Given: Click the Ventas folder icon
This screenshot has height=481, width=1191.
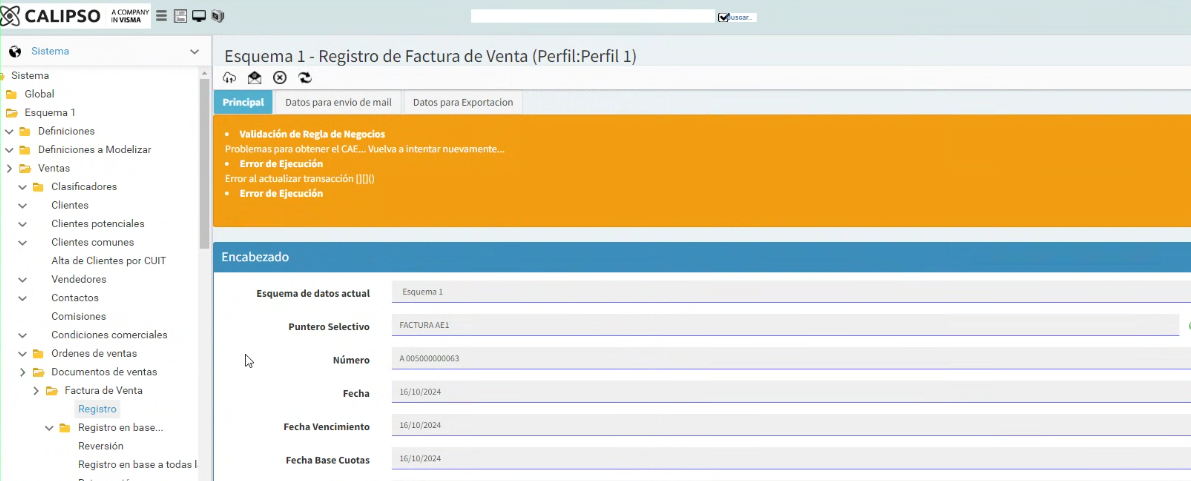Looking at the screenshot, I should 24,168.
